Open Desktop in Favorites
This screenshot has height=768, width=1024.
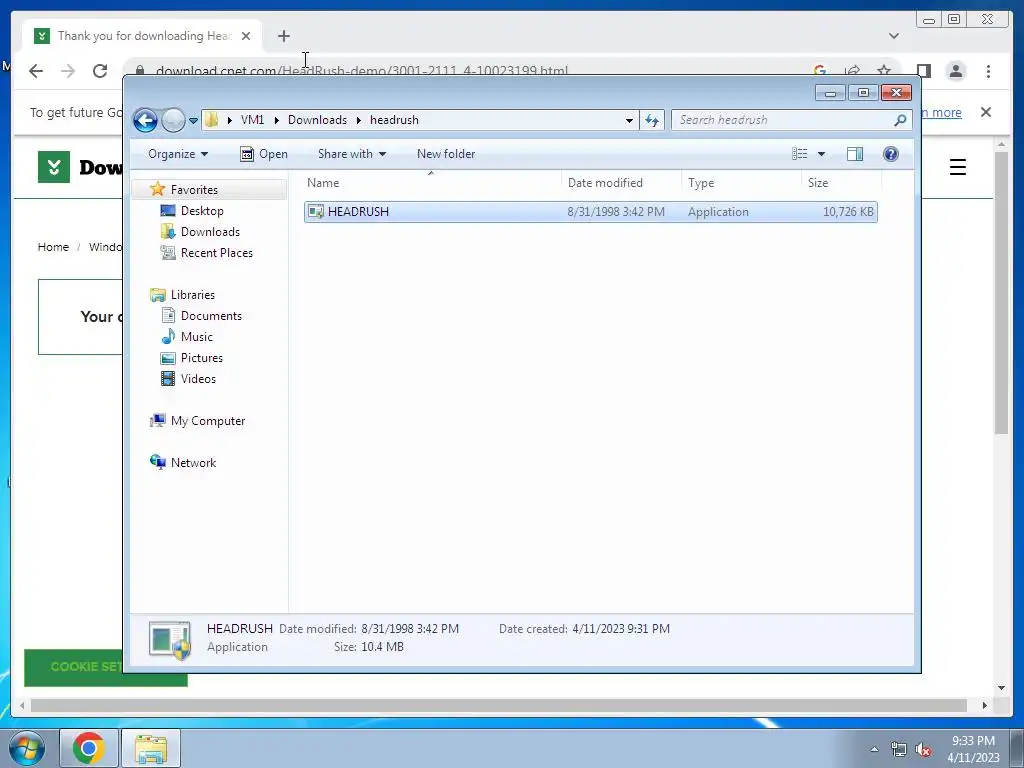pyautogui.click(x=202, y=211)
